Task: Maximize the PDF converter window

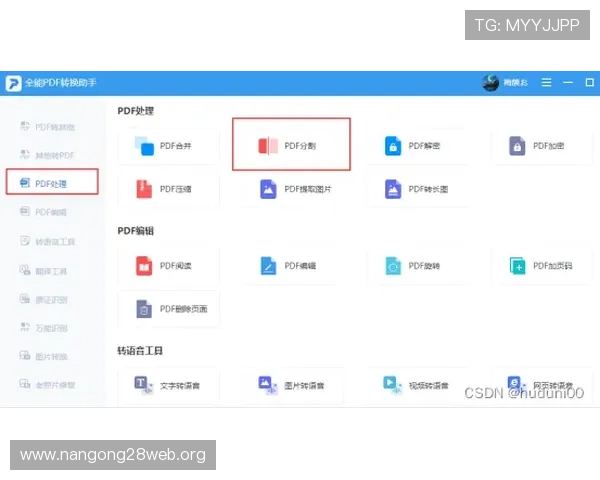Action: 590,82
